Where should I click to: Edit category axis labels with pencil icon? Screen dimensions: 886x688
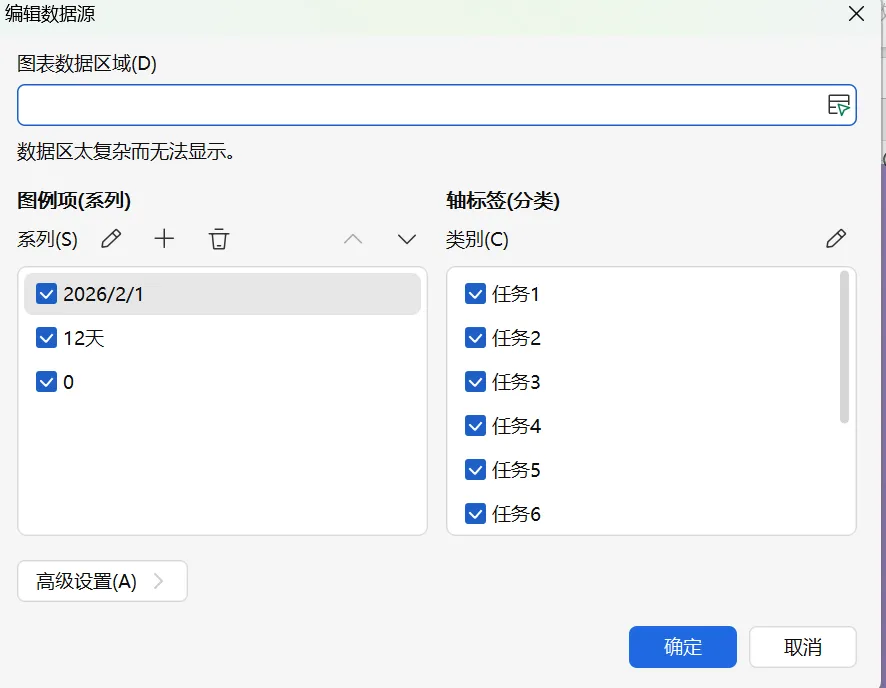point(836,239)
